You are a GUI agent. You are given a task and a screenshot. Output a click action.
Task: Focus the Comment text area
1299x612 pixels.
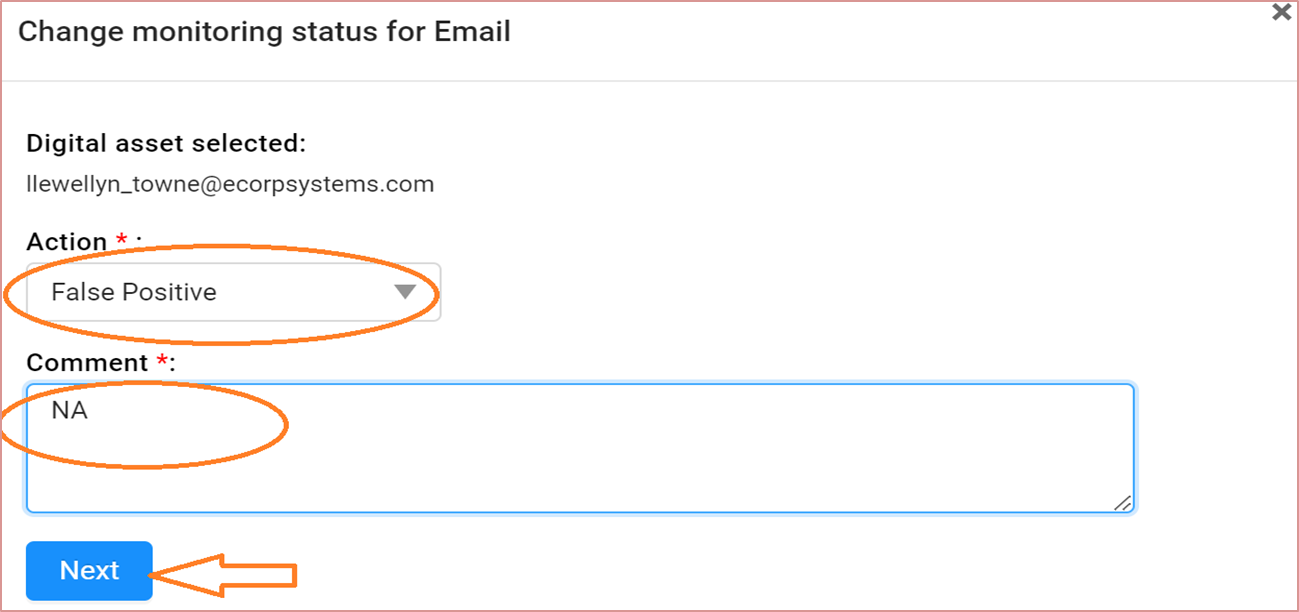coord(580,448)
